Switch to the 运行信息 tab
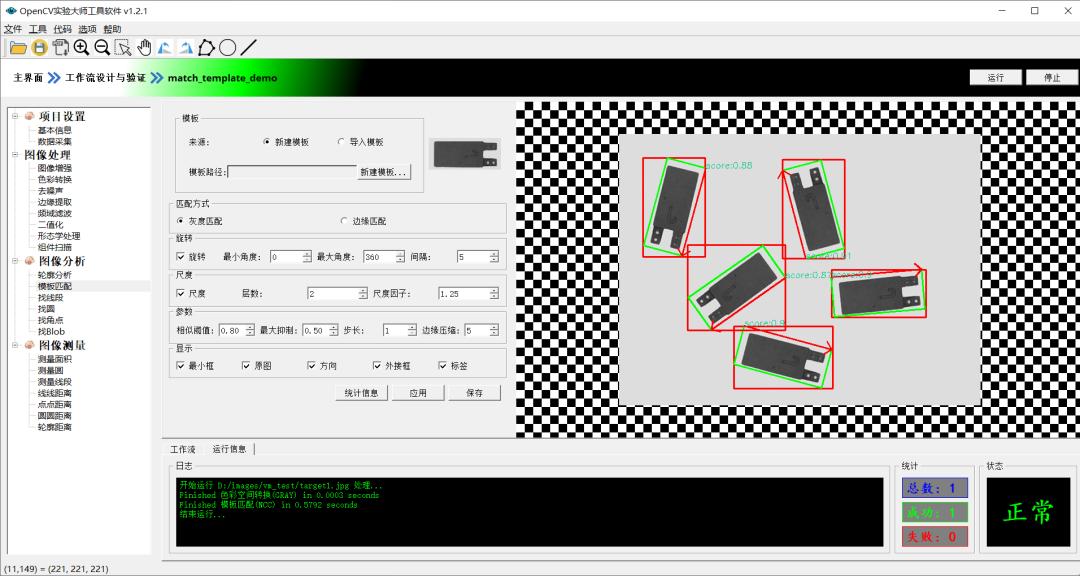Viewport: 1080px width, 576px height. pos(229,449)
